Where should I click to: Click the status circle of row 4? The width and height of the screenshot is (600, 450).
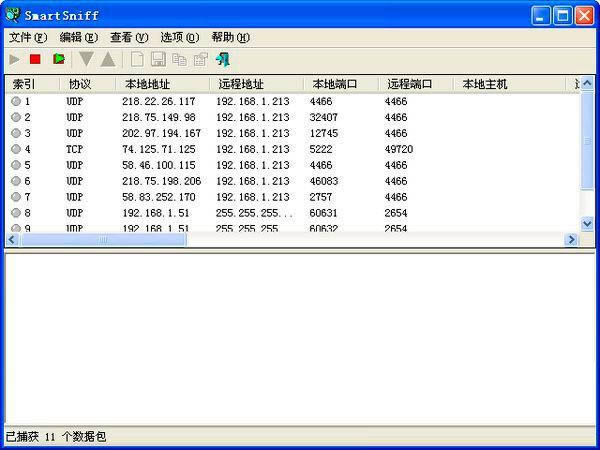point(16,149)
